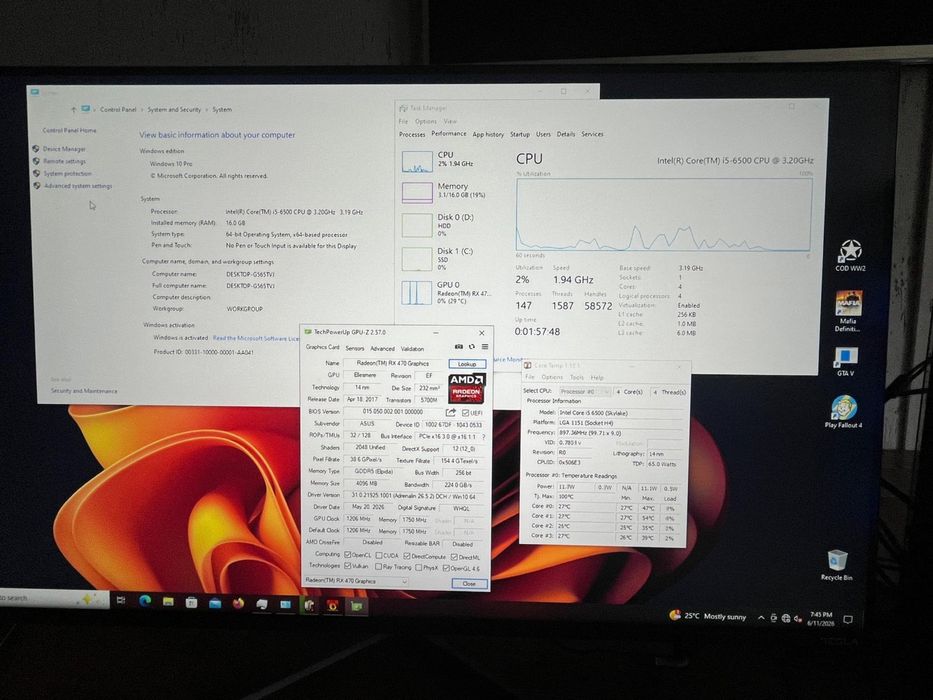
Task: Click the Close button in GPU-Z
Action: pyautogui.click(x=469, y=584)
